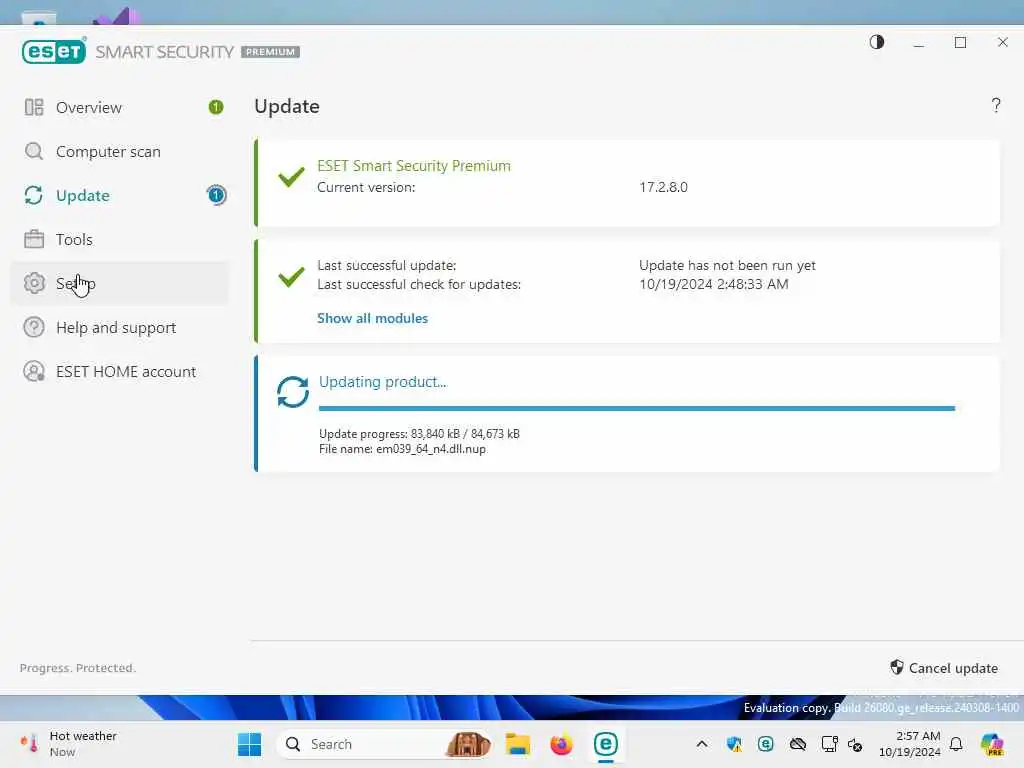Toggle the dark/light contrast mode icon
Image resolution: width=1024 pixels, height=768 pixels.
(877, 42)
